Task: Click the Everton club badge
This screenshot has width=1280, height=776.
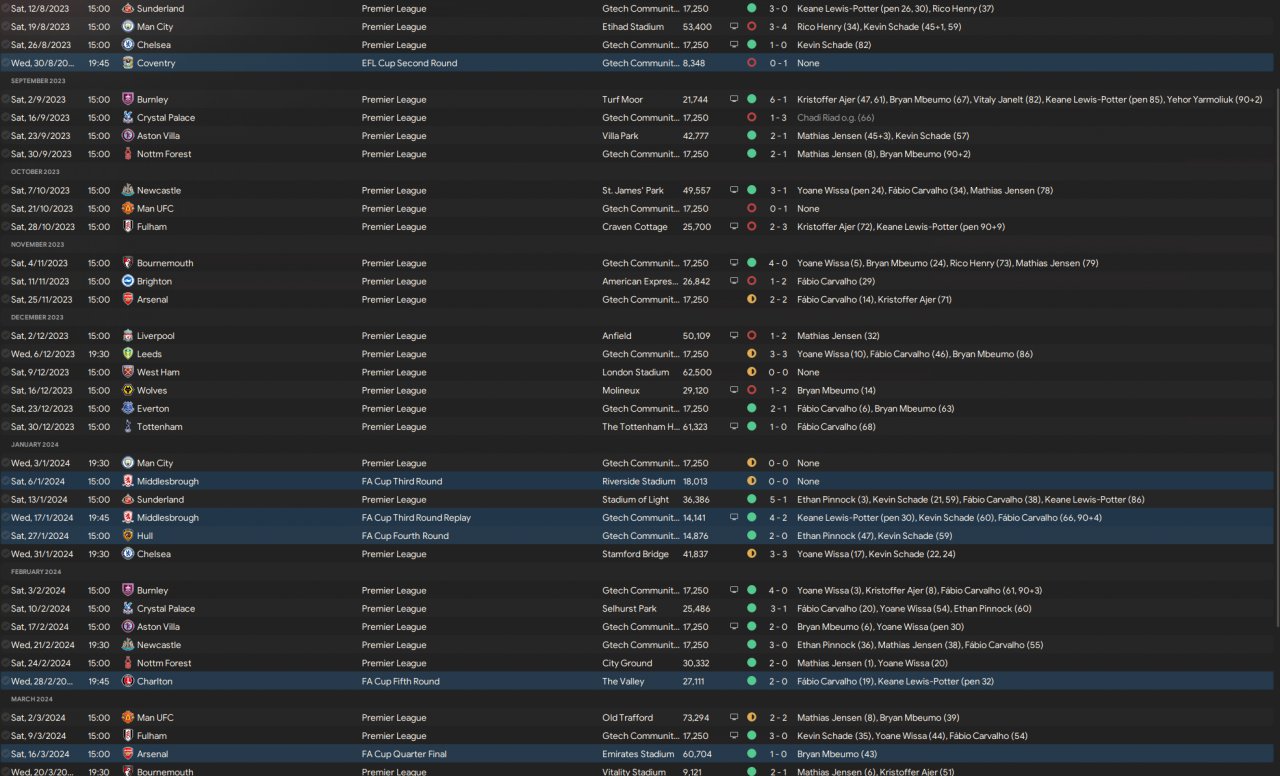Action: click(x=127, y=408)
